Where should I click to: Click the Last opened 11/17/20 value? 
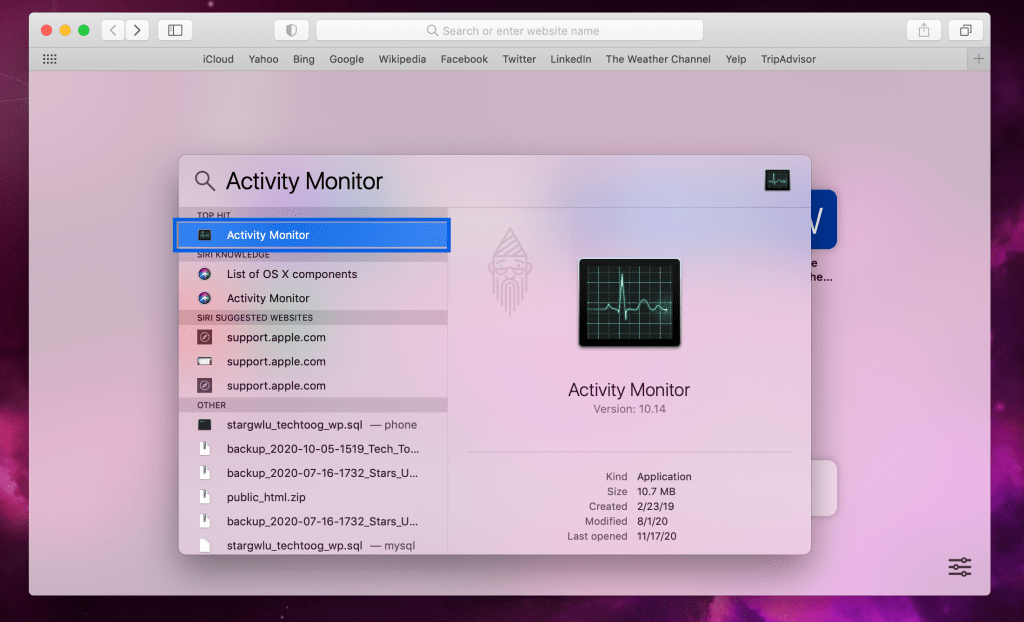coord(657,536)
